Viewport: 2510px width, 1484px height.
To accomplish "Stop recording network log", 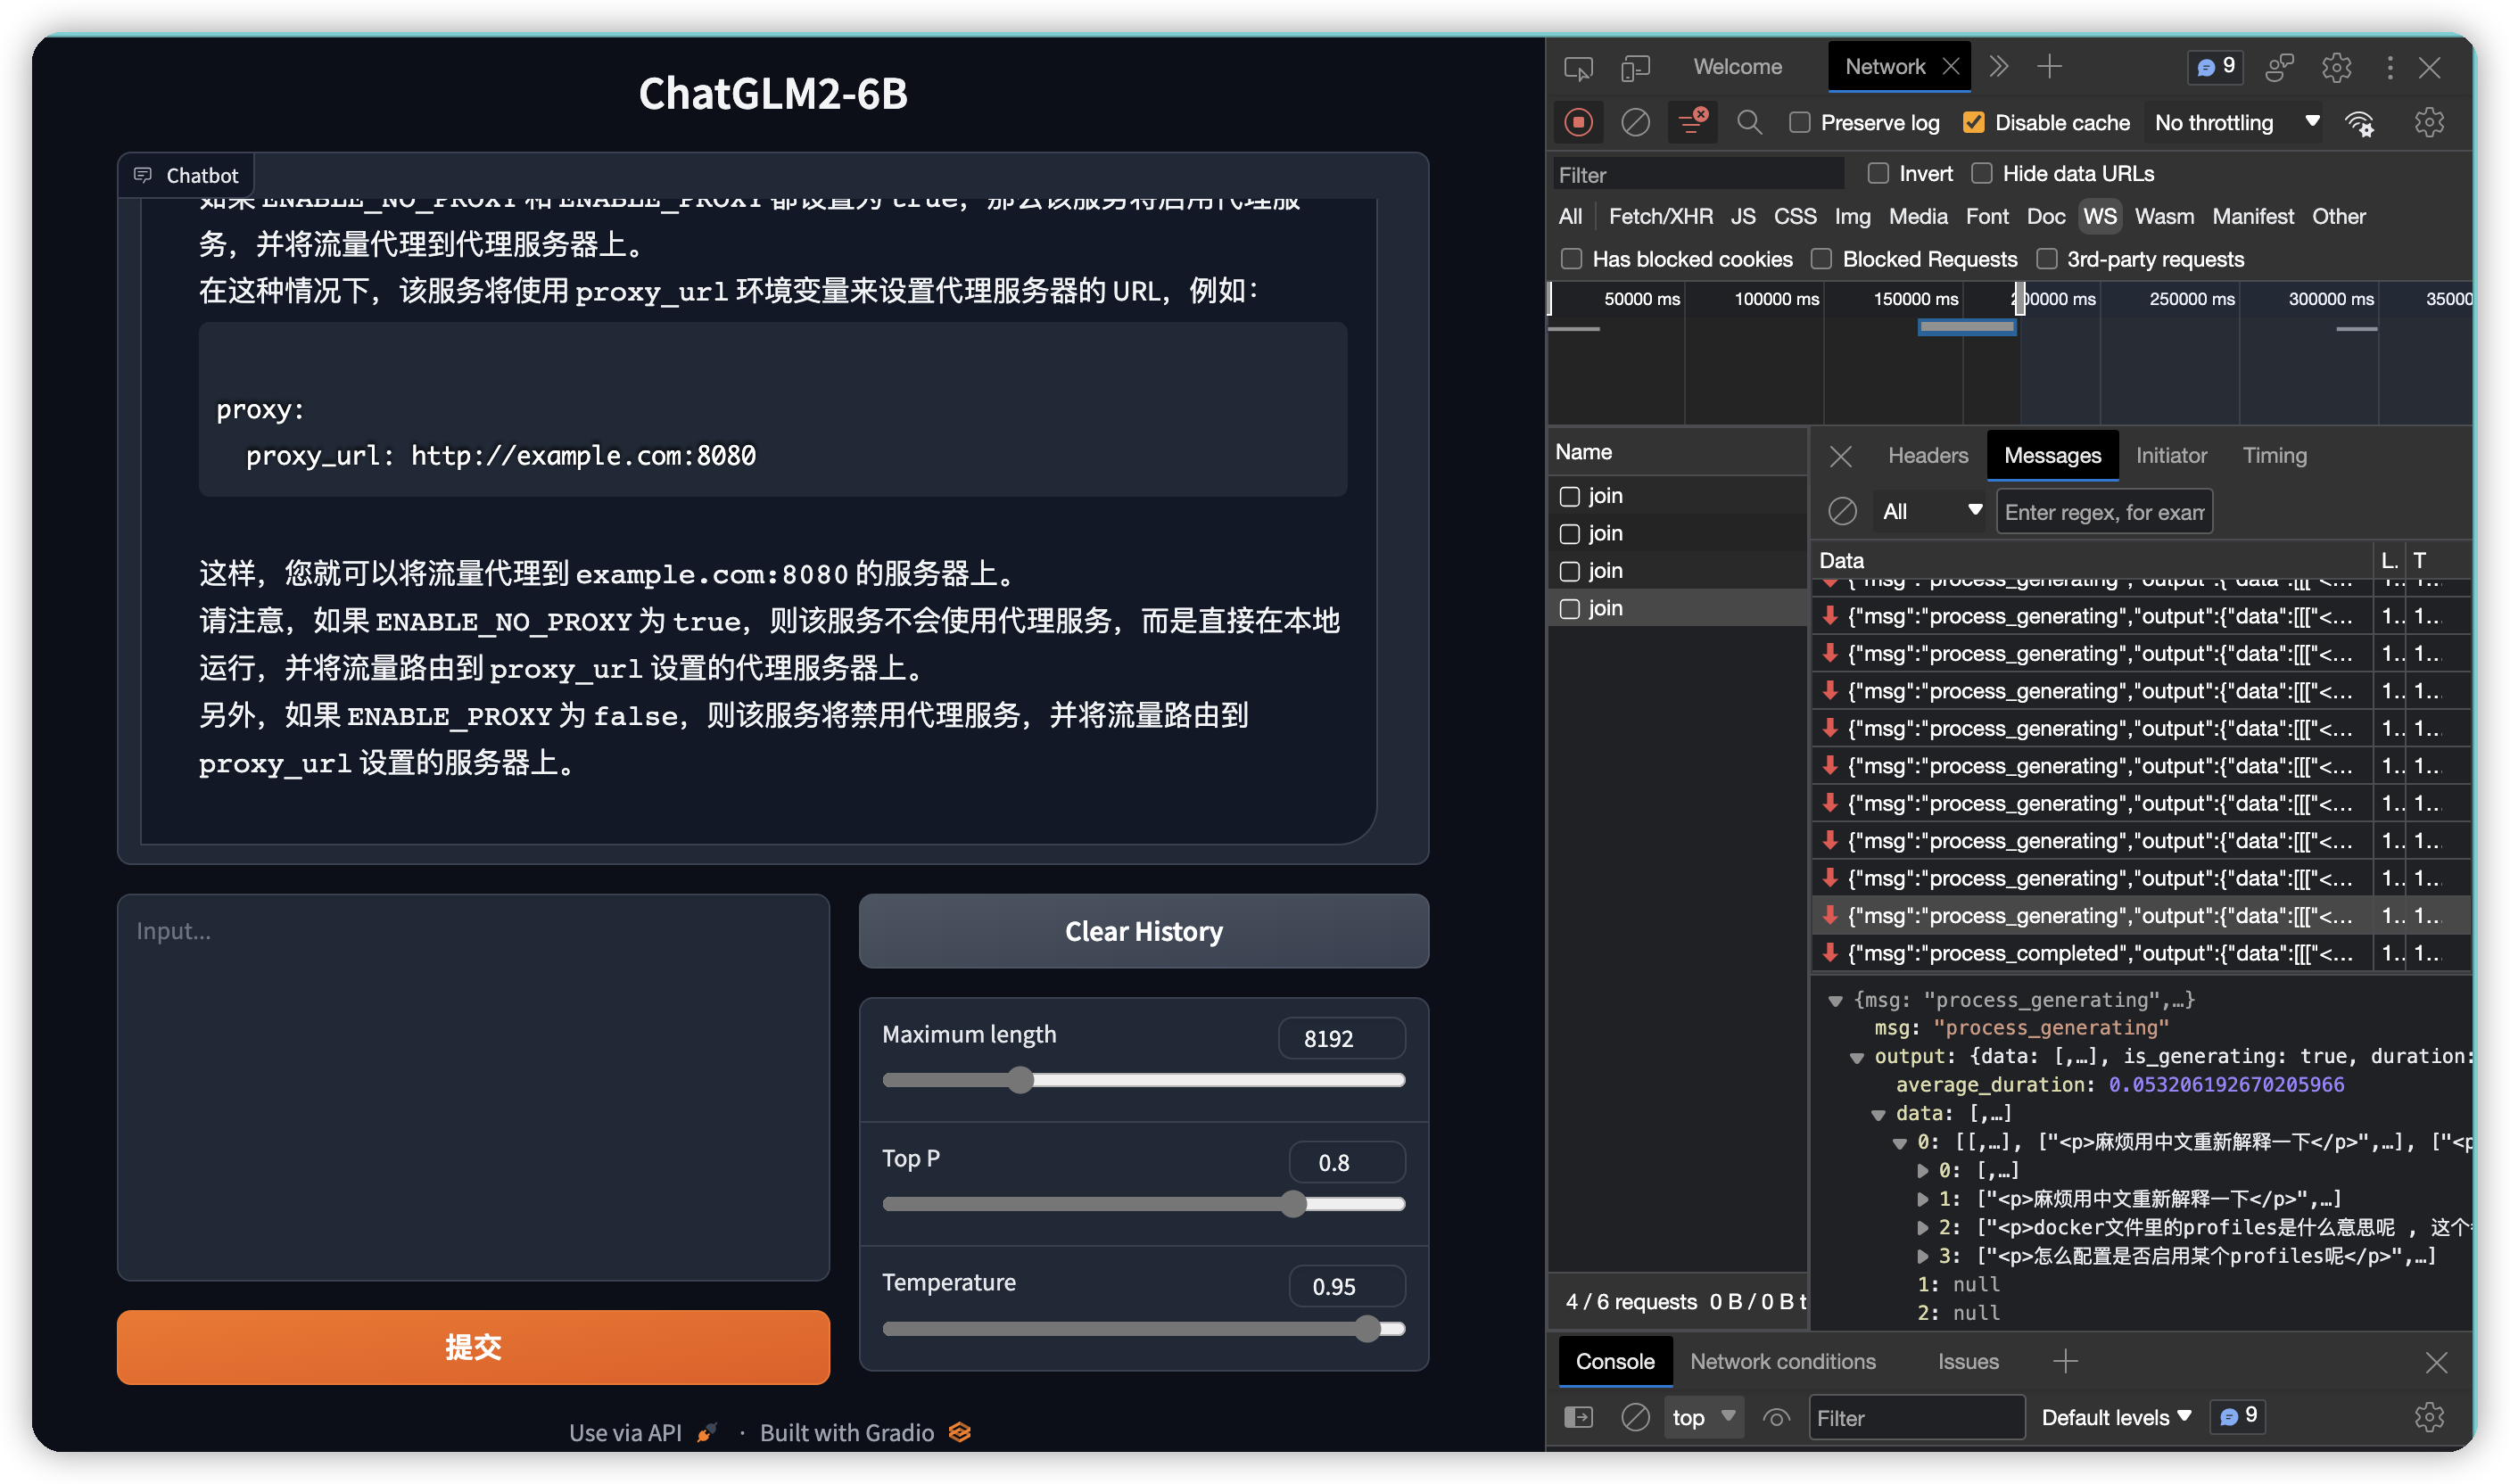I will (x=1578, y=123).
